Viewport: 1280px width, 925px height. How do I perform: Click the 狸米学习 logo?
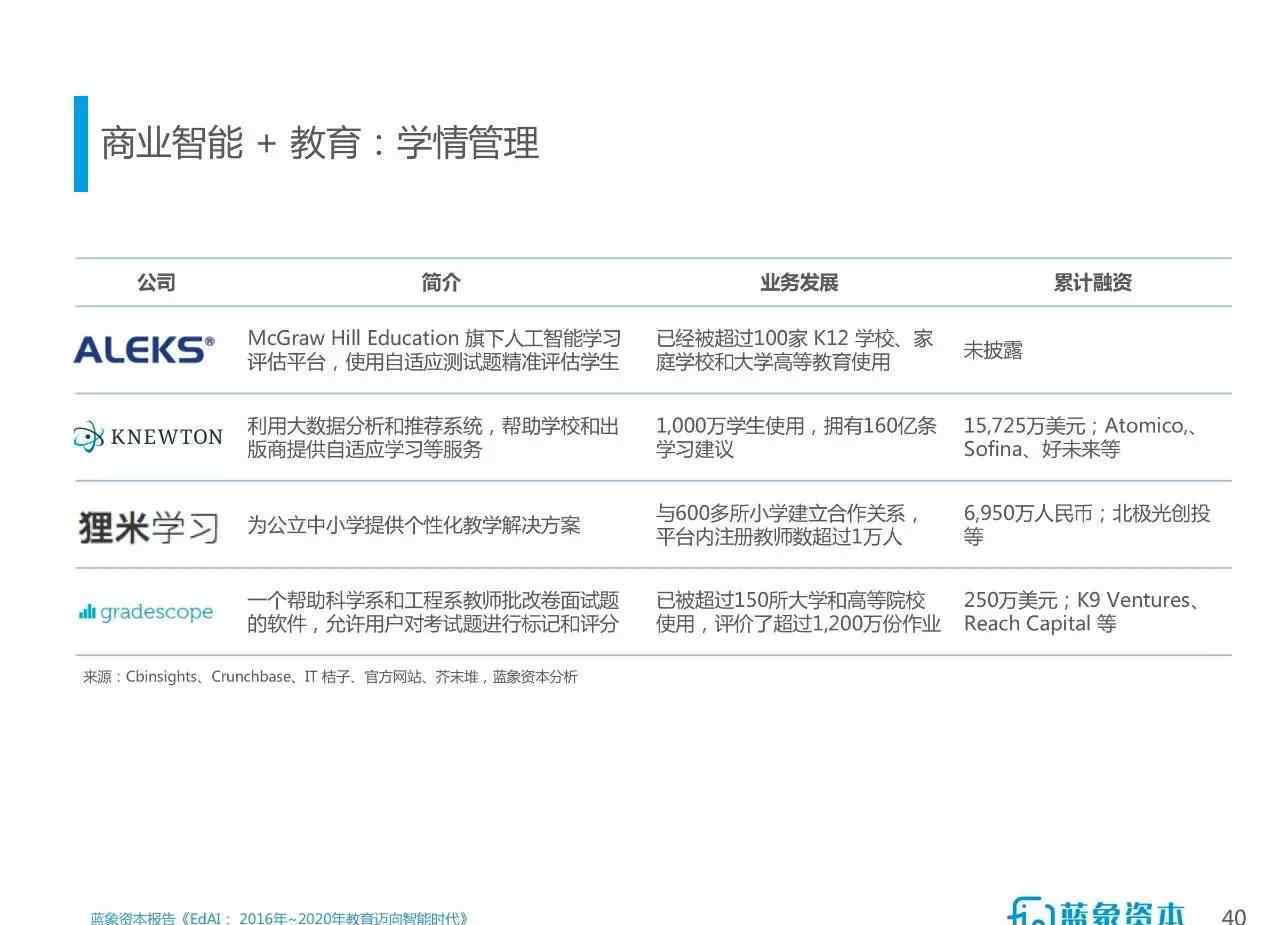click(x=149, y=526)
